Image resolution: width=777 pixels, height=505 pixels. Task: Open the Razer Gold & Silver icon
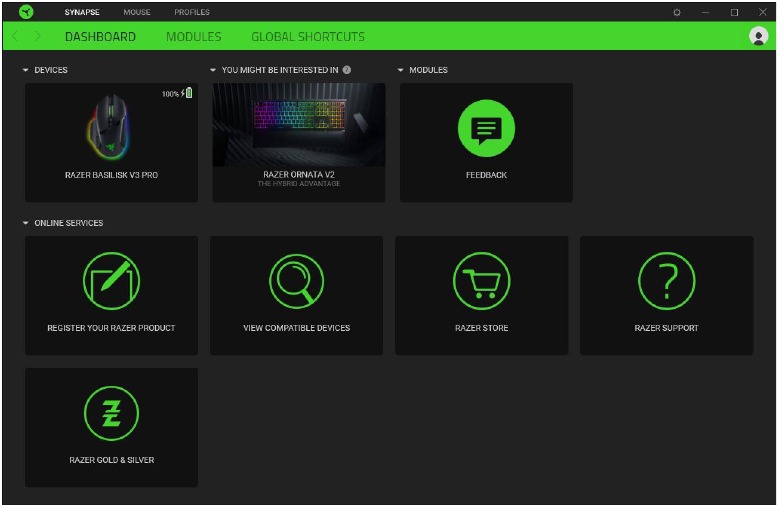111,413
